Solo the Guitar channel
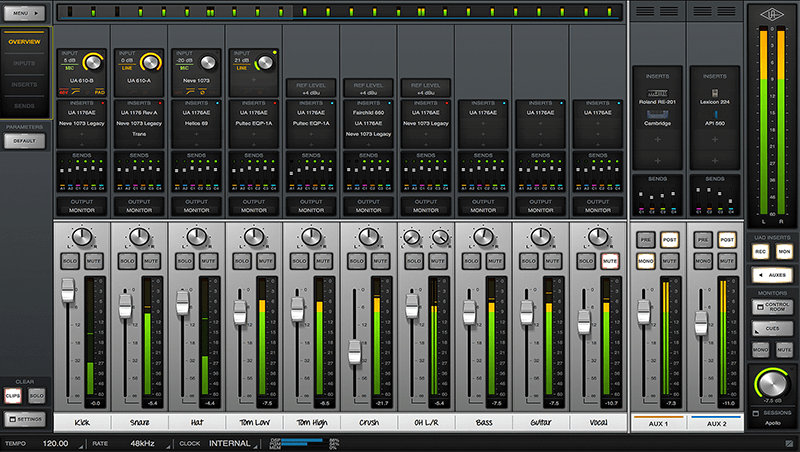 pyautogui.click(x=529, y=261)
